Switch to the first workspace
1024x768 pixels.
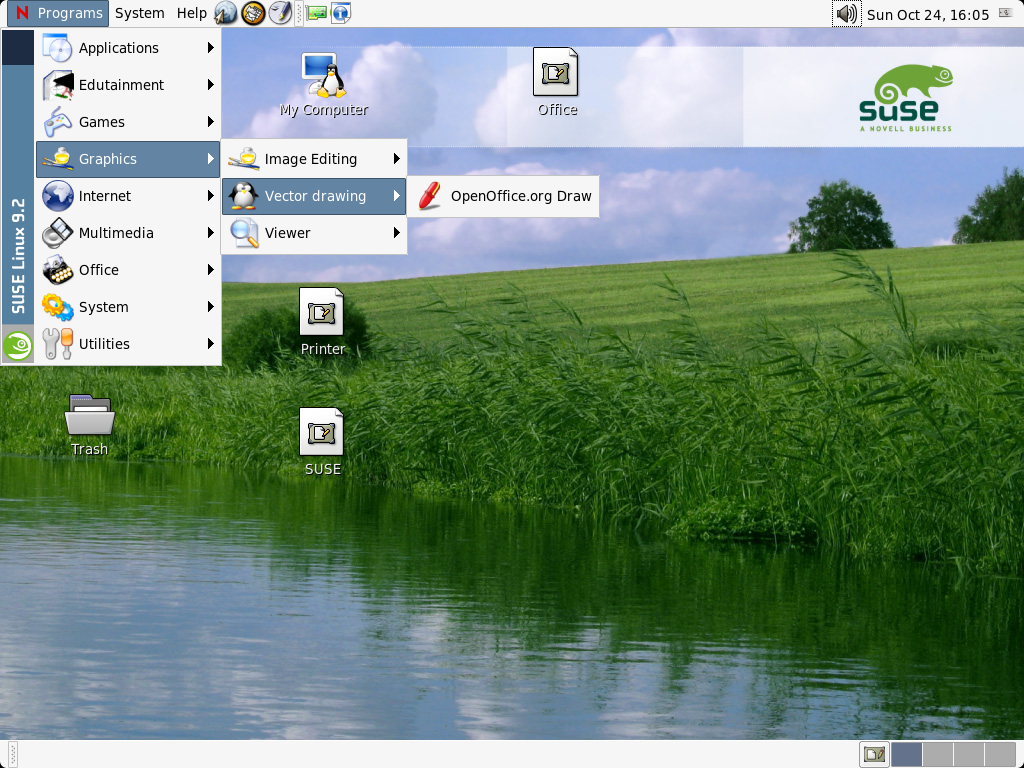[x=906, y=754]
